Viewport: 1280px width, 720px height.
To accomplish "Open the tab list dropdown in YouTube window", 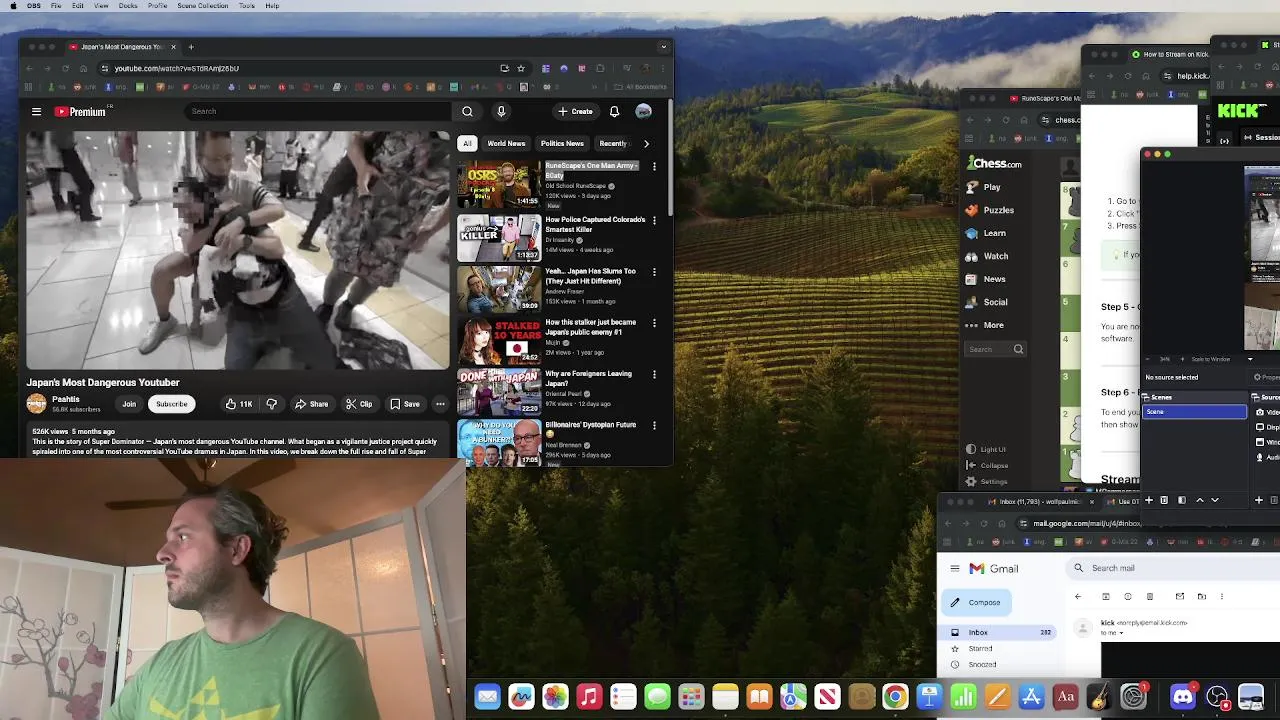I will (x=663, y=47).
